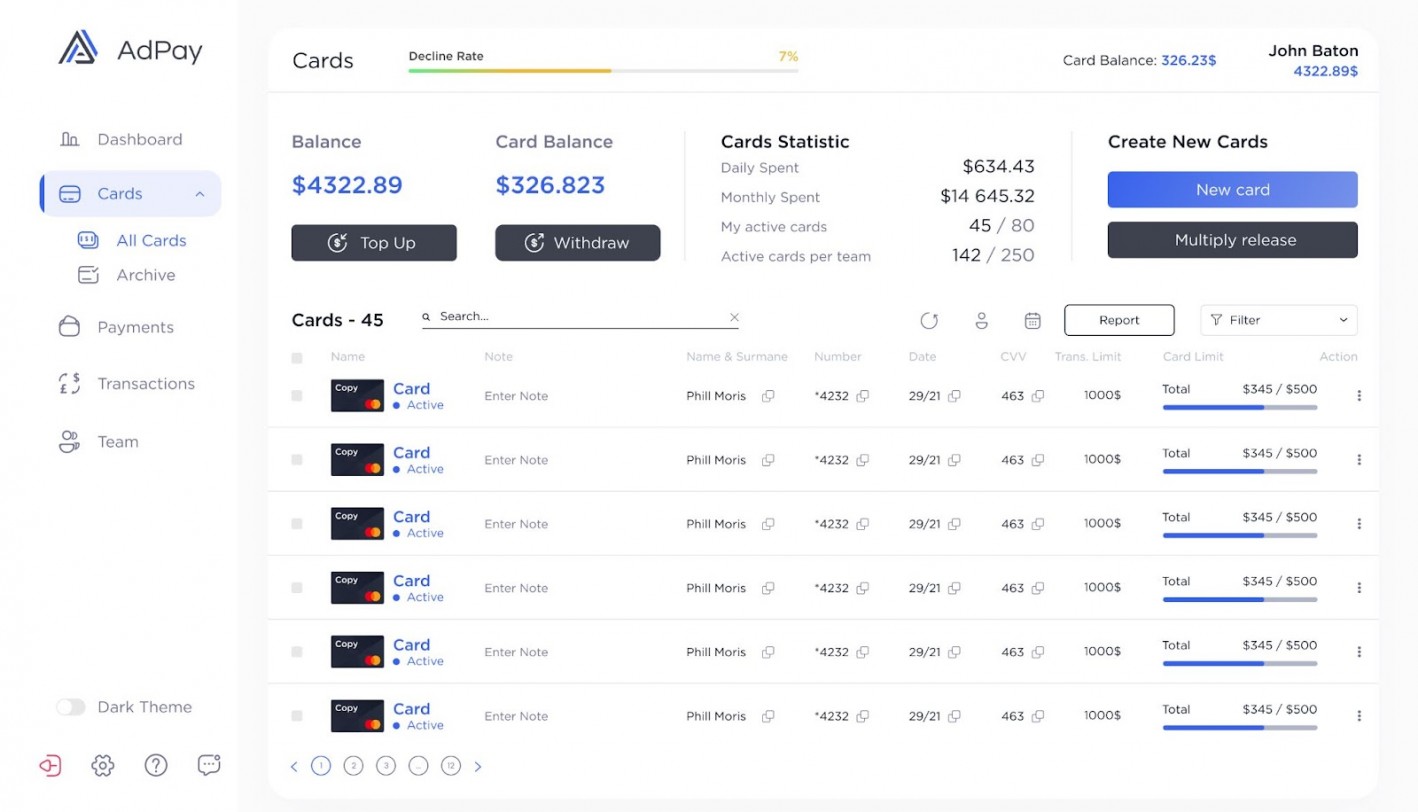Check the first card row's checkbox

tap(297, 396)
